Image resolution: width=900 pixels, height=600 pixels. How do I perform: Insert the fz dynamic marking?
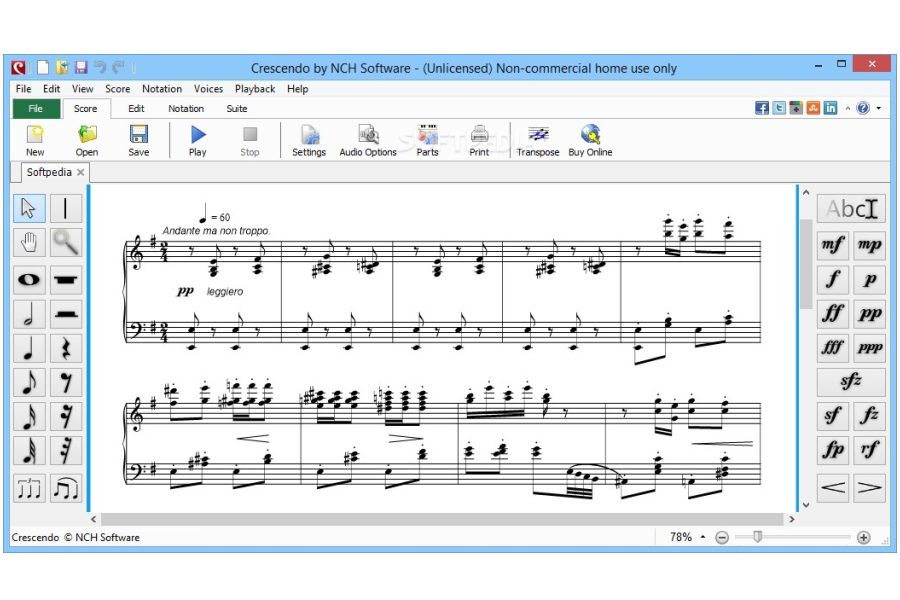[x=870, y=416]
